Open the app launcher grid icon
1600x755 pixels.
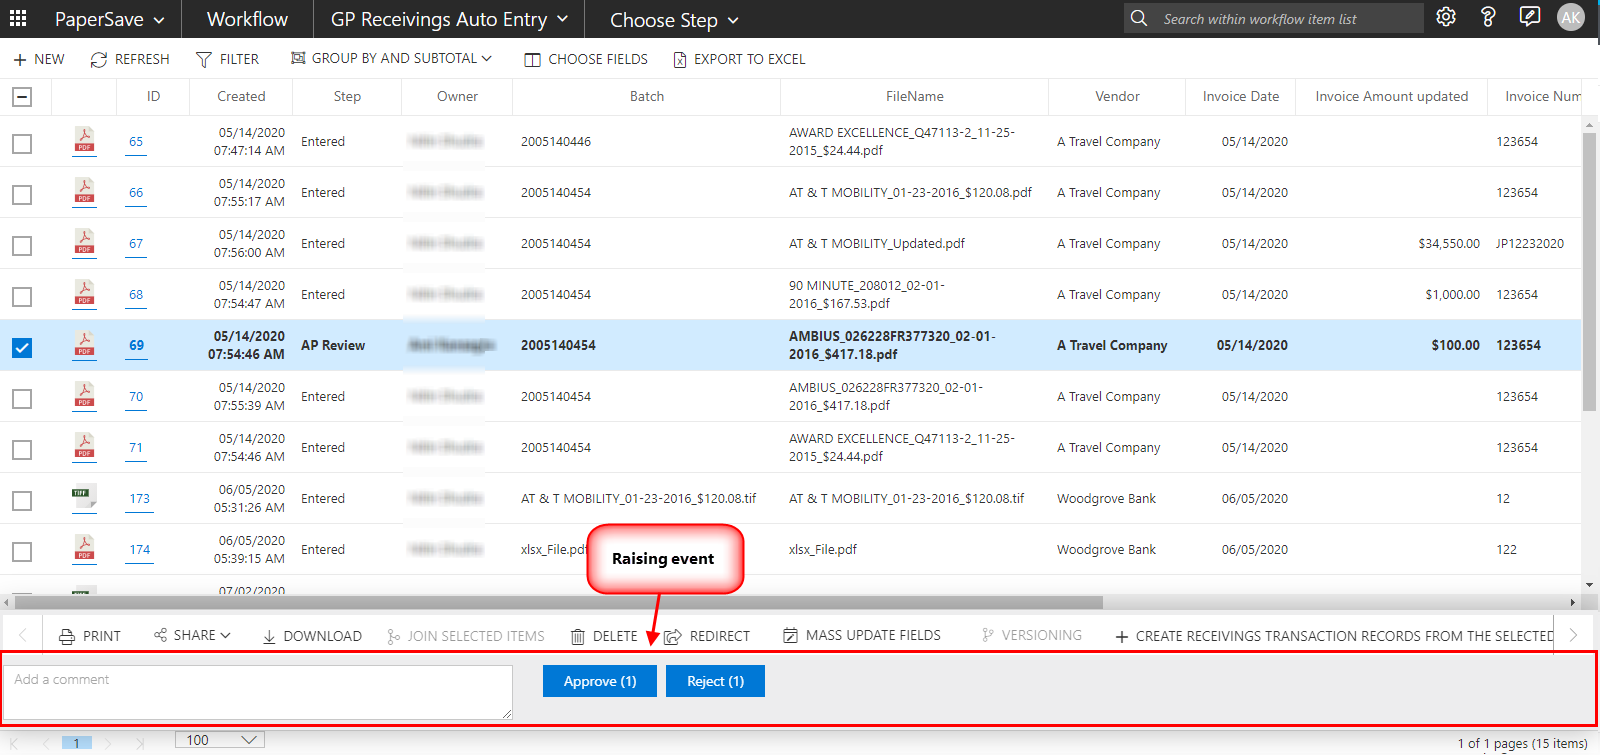pos(18,18)
